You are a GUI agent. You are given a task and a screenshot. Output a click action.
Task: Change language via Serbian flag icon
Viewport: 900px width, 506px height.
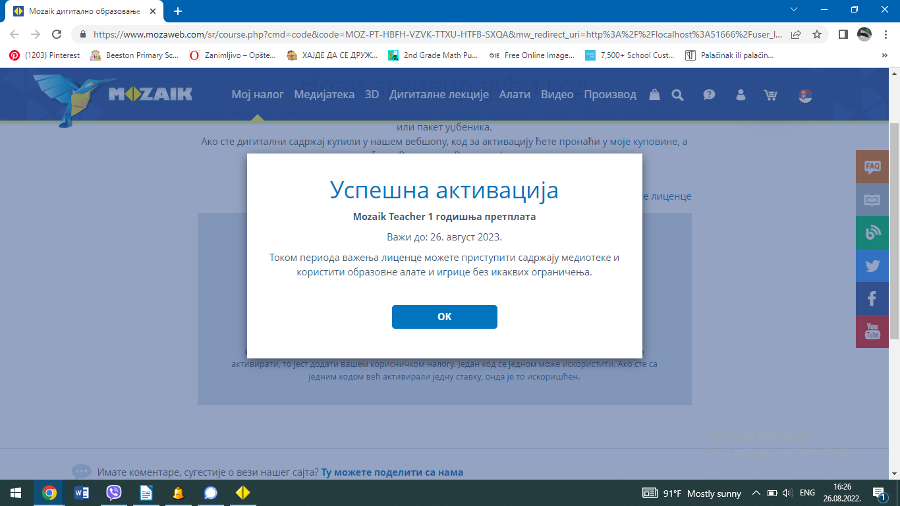[x=805, y=95]
